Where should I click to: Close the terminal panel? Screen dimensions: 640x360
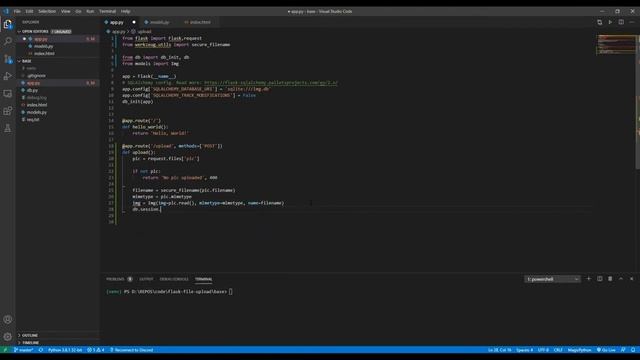point(631,279)
